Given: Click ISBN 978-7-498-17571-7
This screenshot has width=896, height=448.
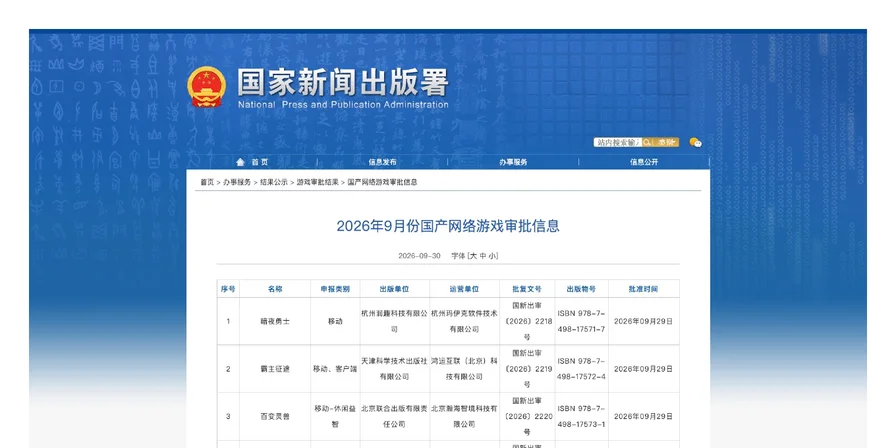Looking at the screenshot, I should point(581,322).
